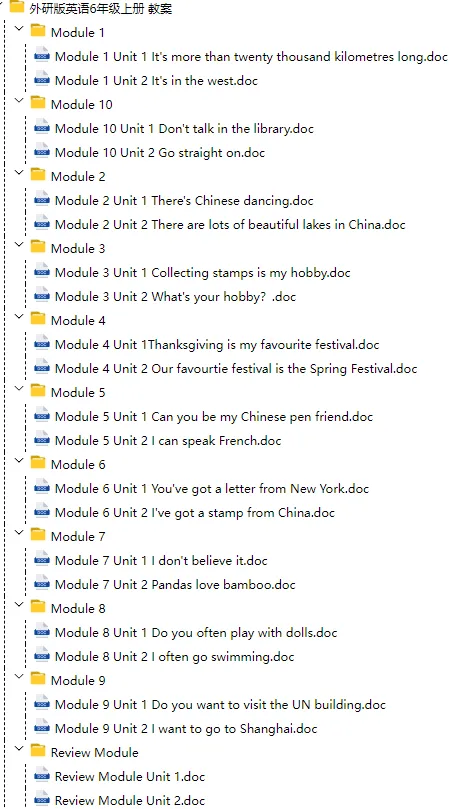
Task: Select Module 6 Unit 1 New York document
Action: (x=212, y=489)
